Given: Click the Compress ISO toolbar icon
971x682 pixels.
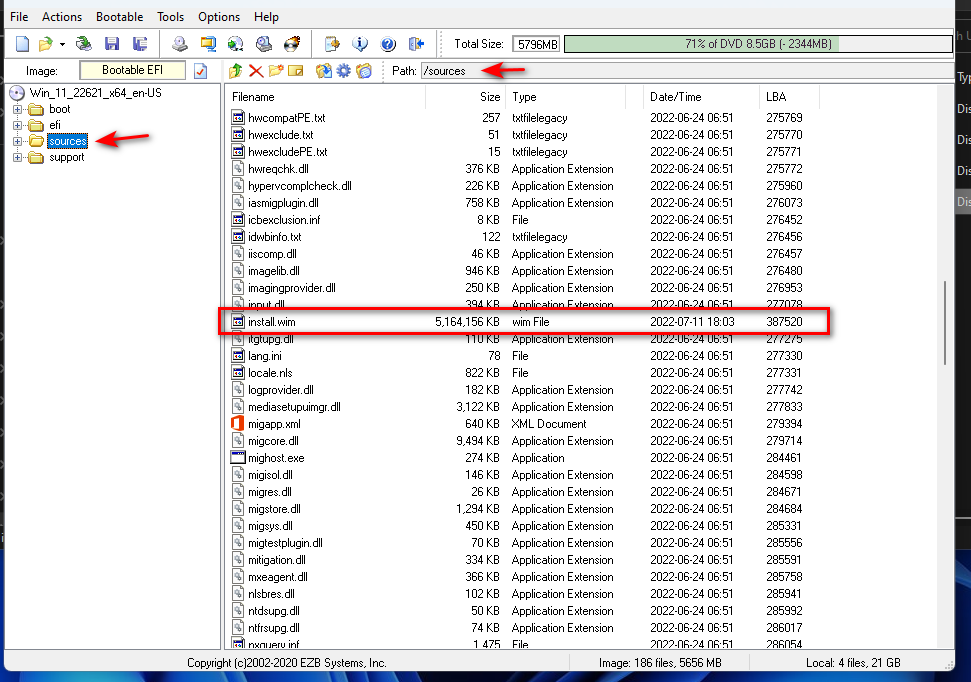Looking at the screenshot, I should [208, 44].
